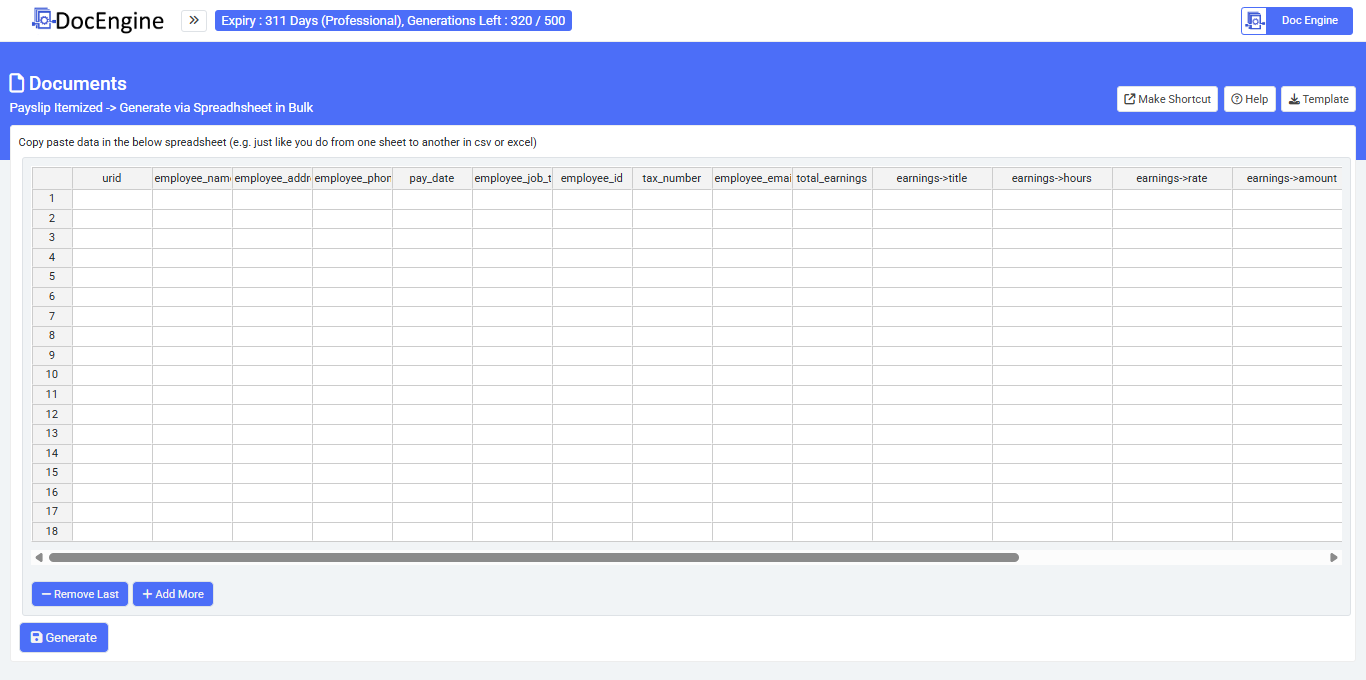Image resolution: width=1366 pixels, height=680 pixels.
Task: Click the first cell under urid column
Action: [112, 198]
